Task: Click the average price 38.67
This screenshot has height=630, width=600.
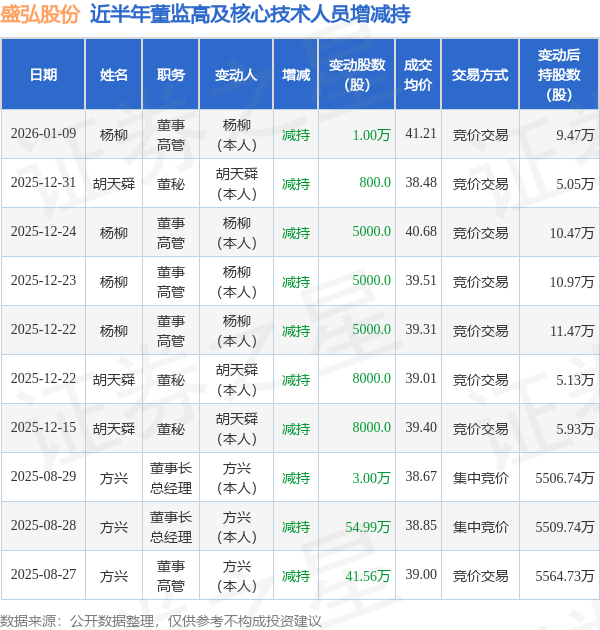Action: pyautogui.click(x=421, y=476)
